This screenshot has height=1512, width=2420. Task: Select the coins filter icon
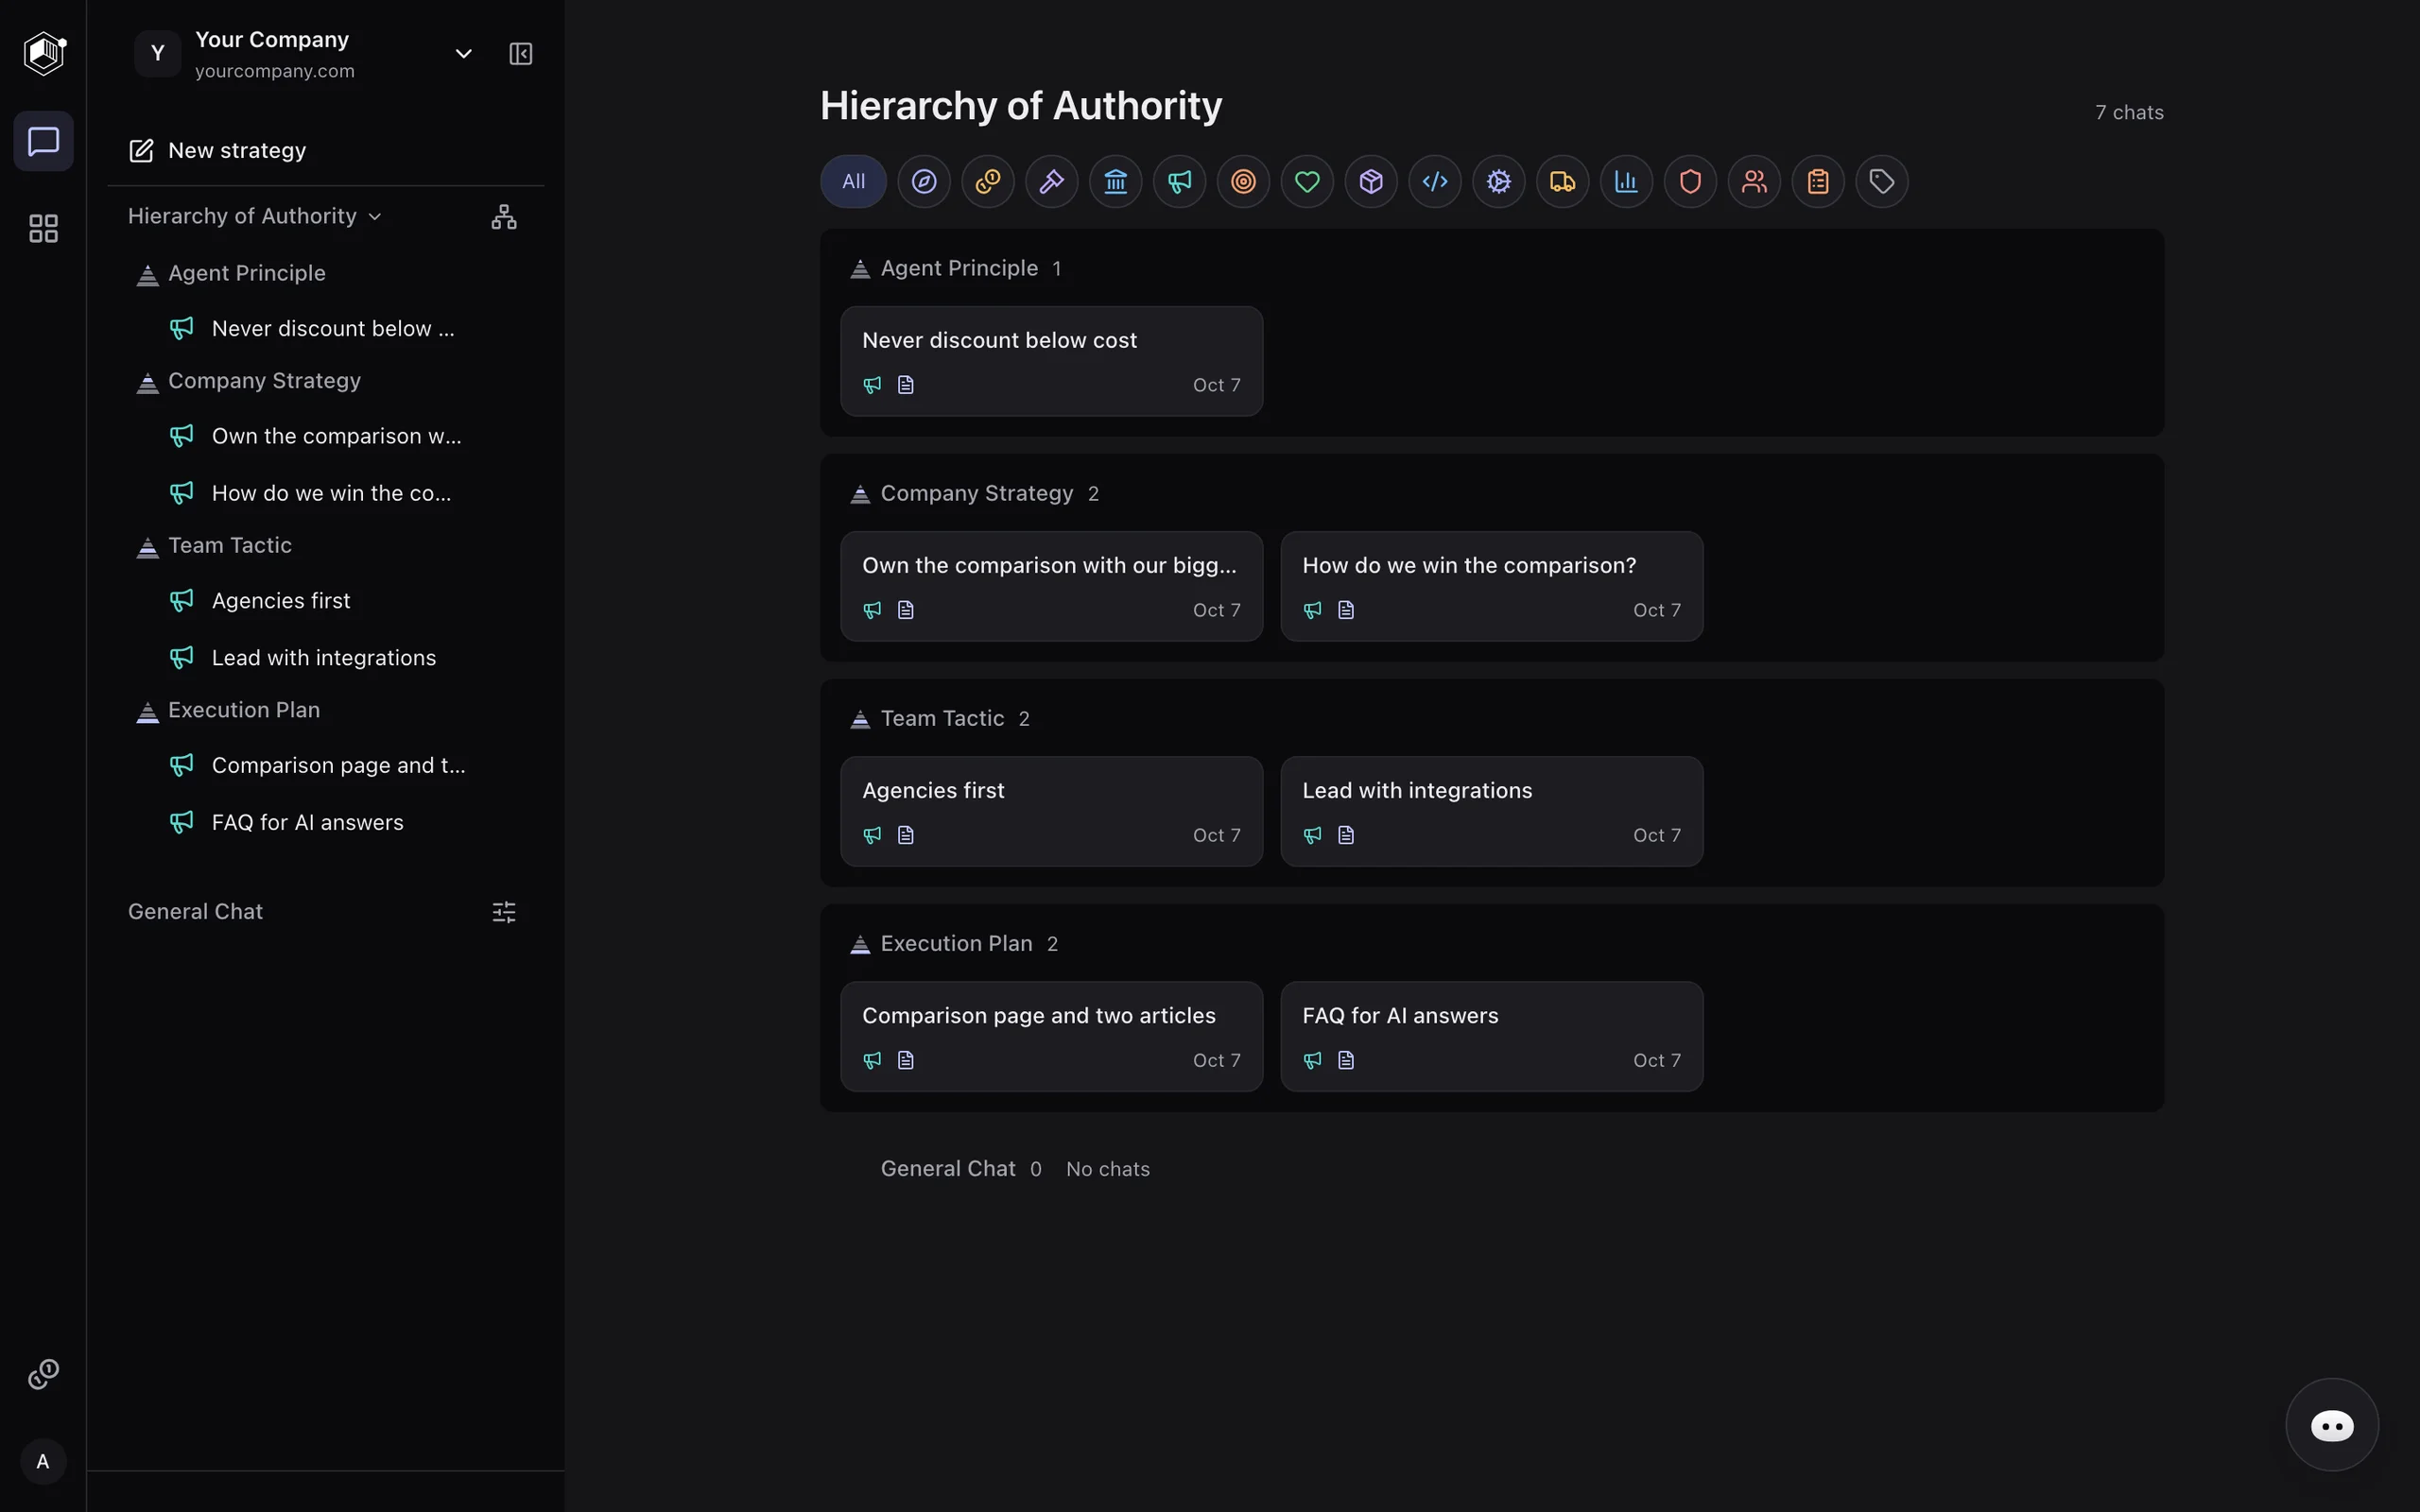(x=988, y=182)
